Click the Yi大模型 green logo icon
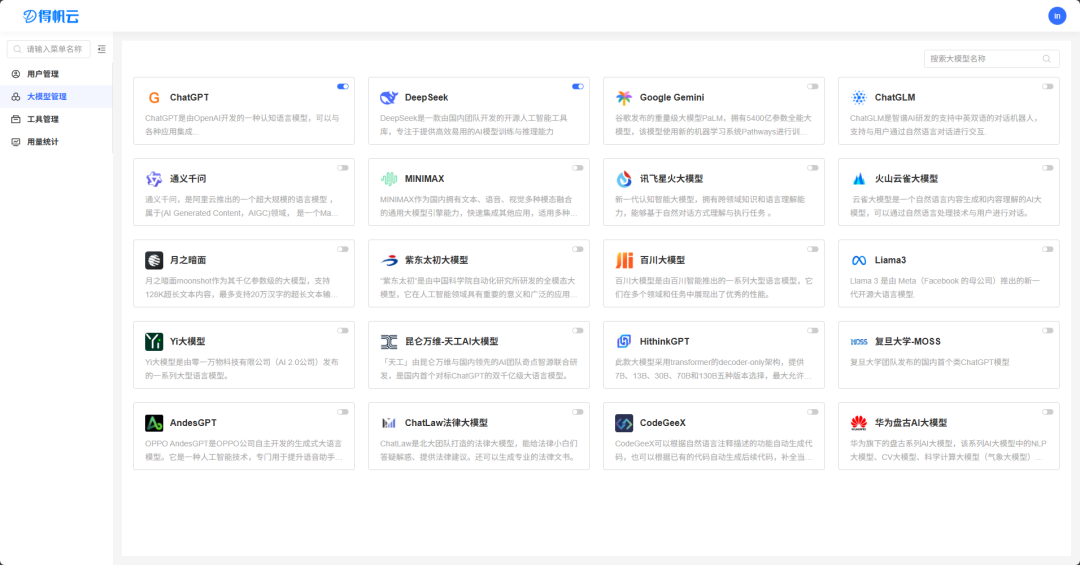The height and width of the screenshot is (565, 1080). 154,342
